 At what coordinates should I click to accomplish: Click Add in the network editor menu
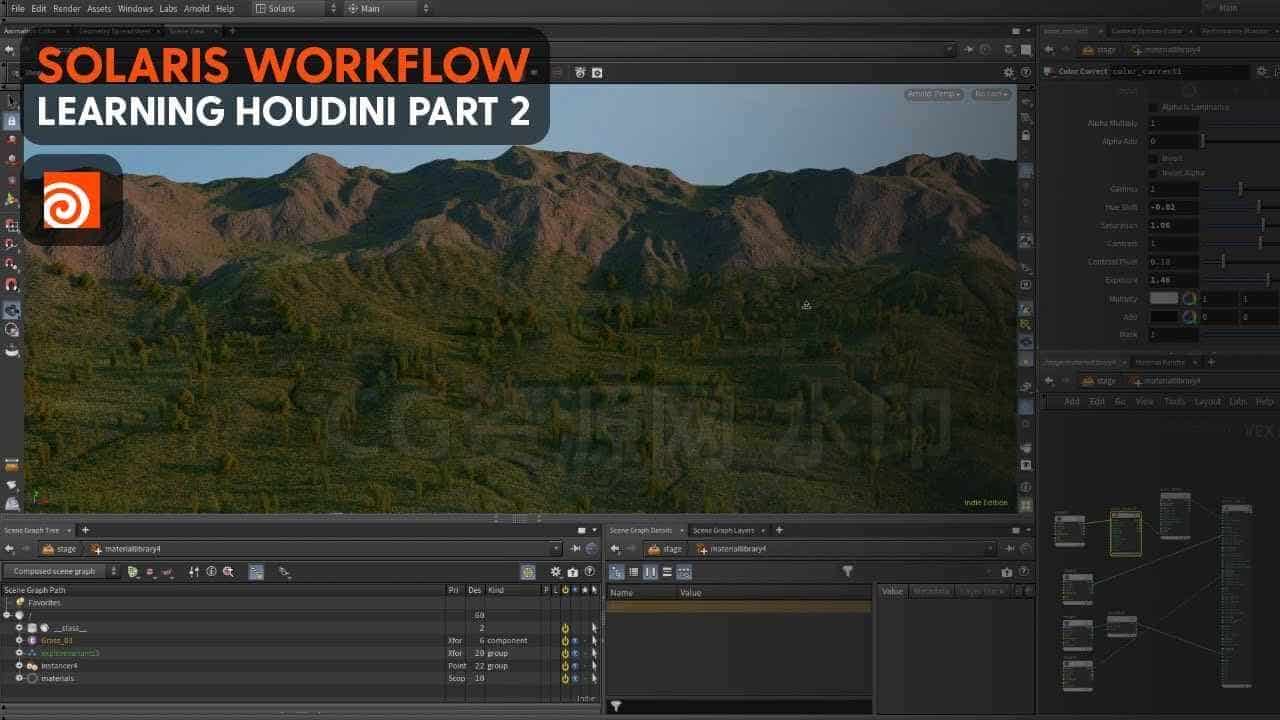coord(1072,401)
